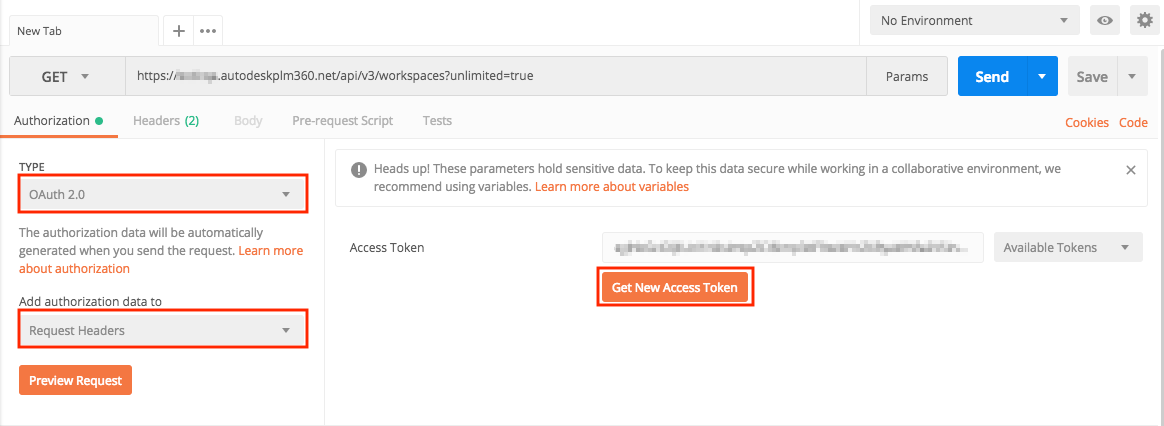Open the three-dots tab options menu
Image resolution: width=1164 pixels, height=426 pixels.
pos(208,30)
